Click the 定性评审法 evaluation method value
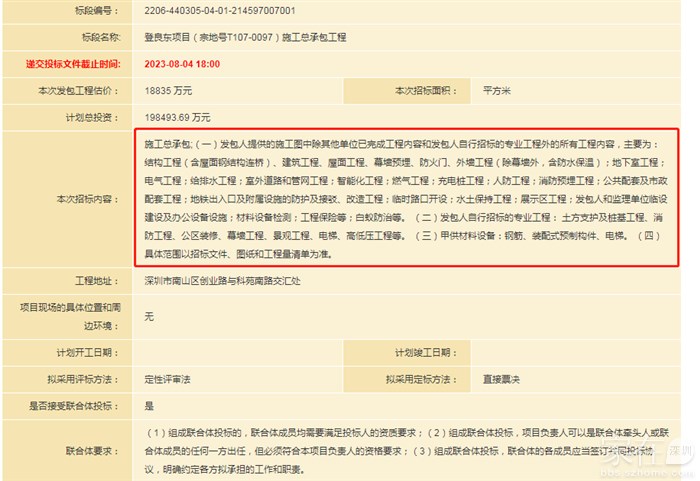700x481 pixels. click(168, 379)
